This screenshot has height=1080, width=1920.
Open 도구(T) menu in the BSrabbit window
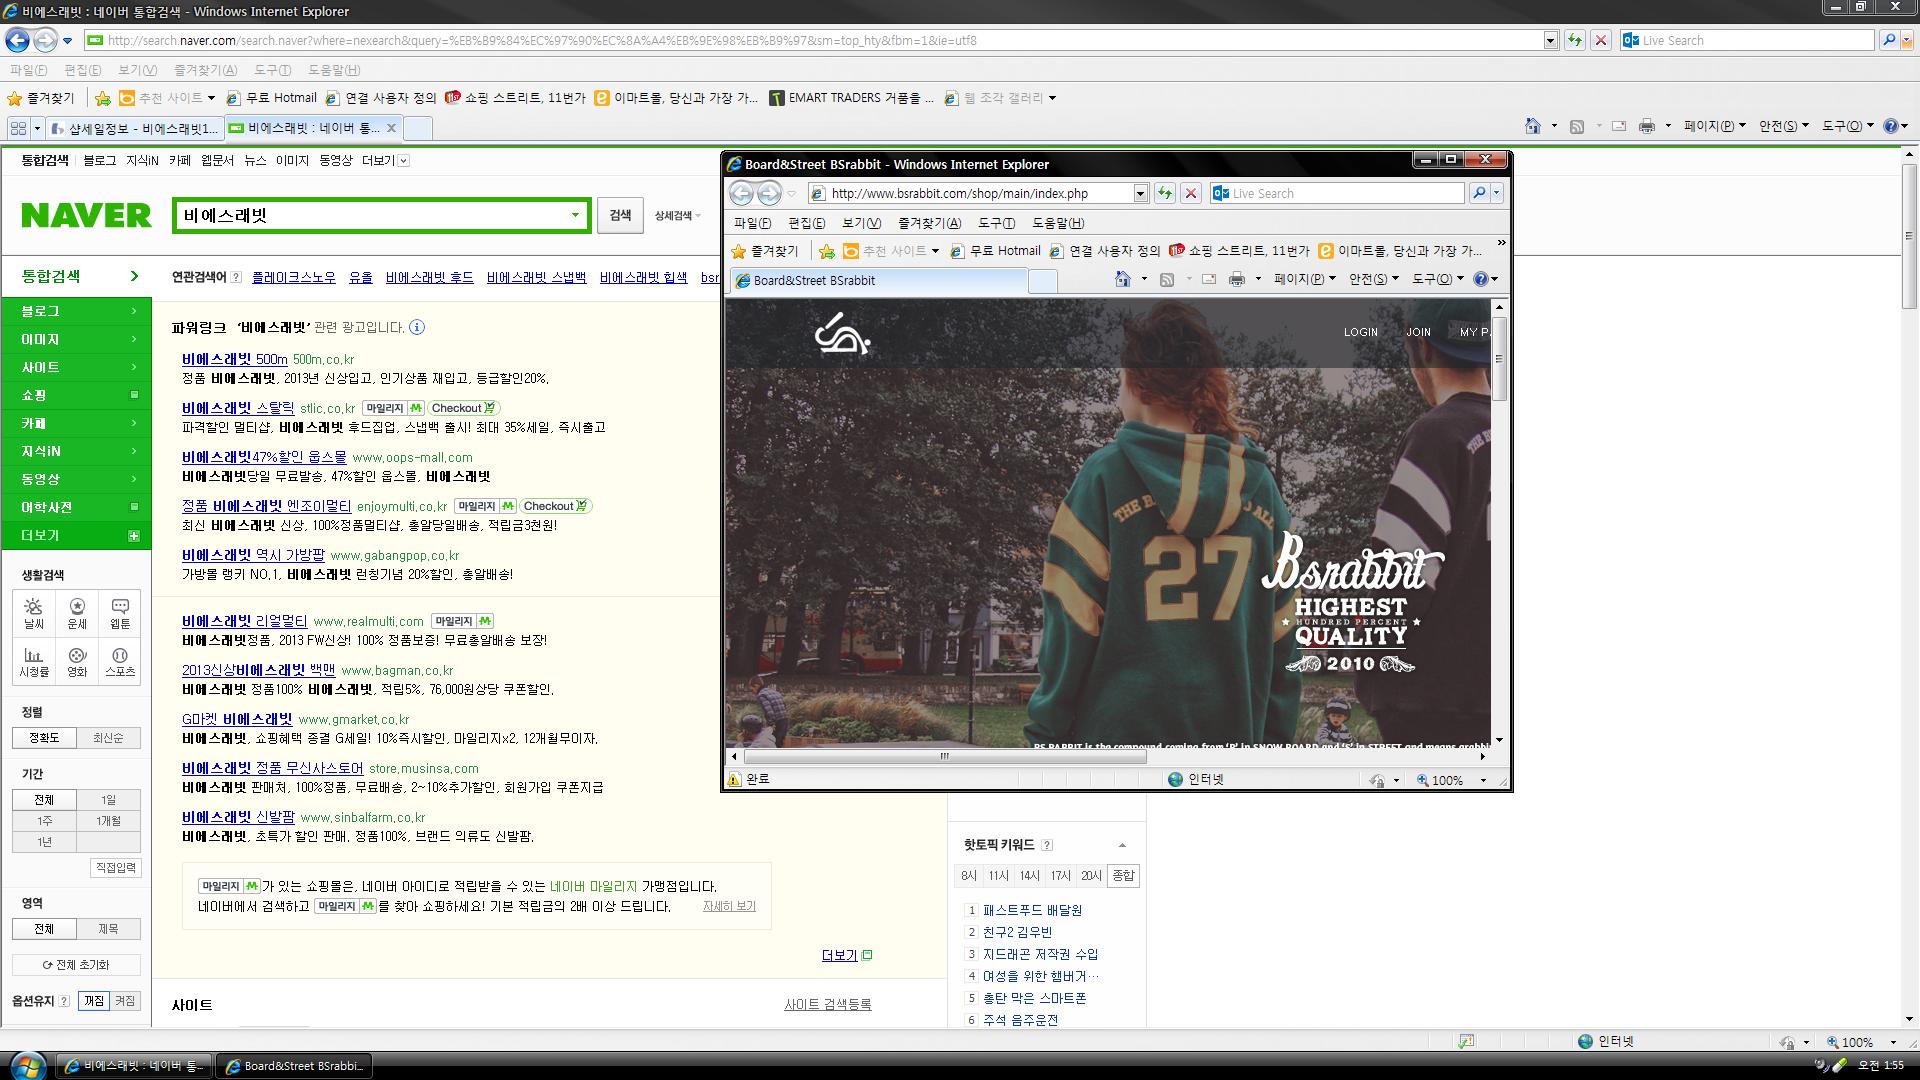(x=996, y=223)
